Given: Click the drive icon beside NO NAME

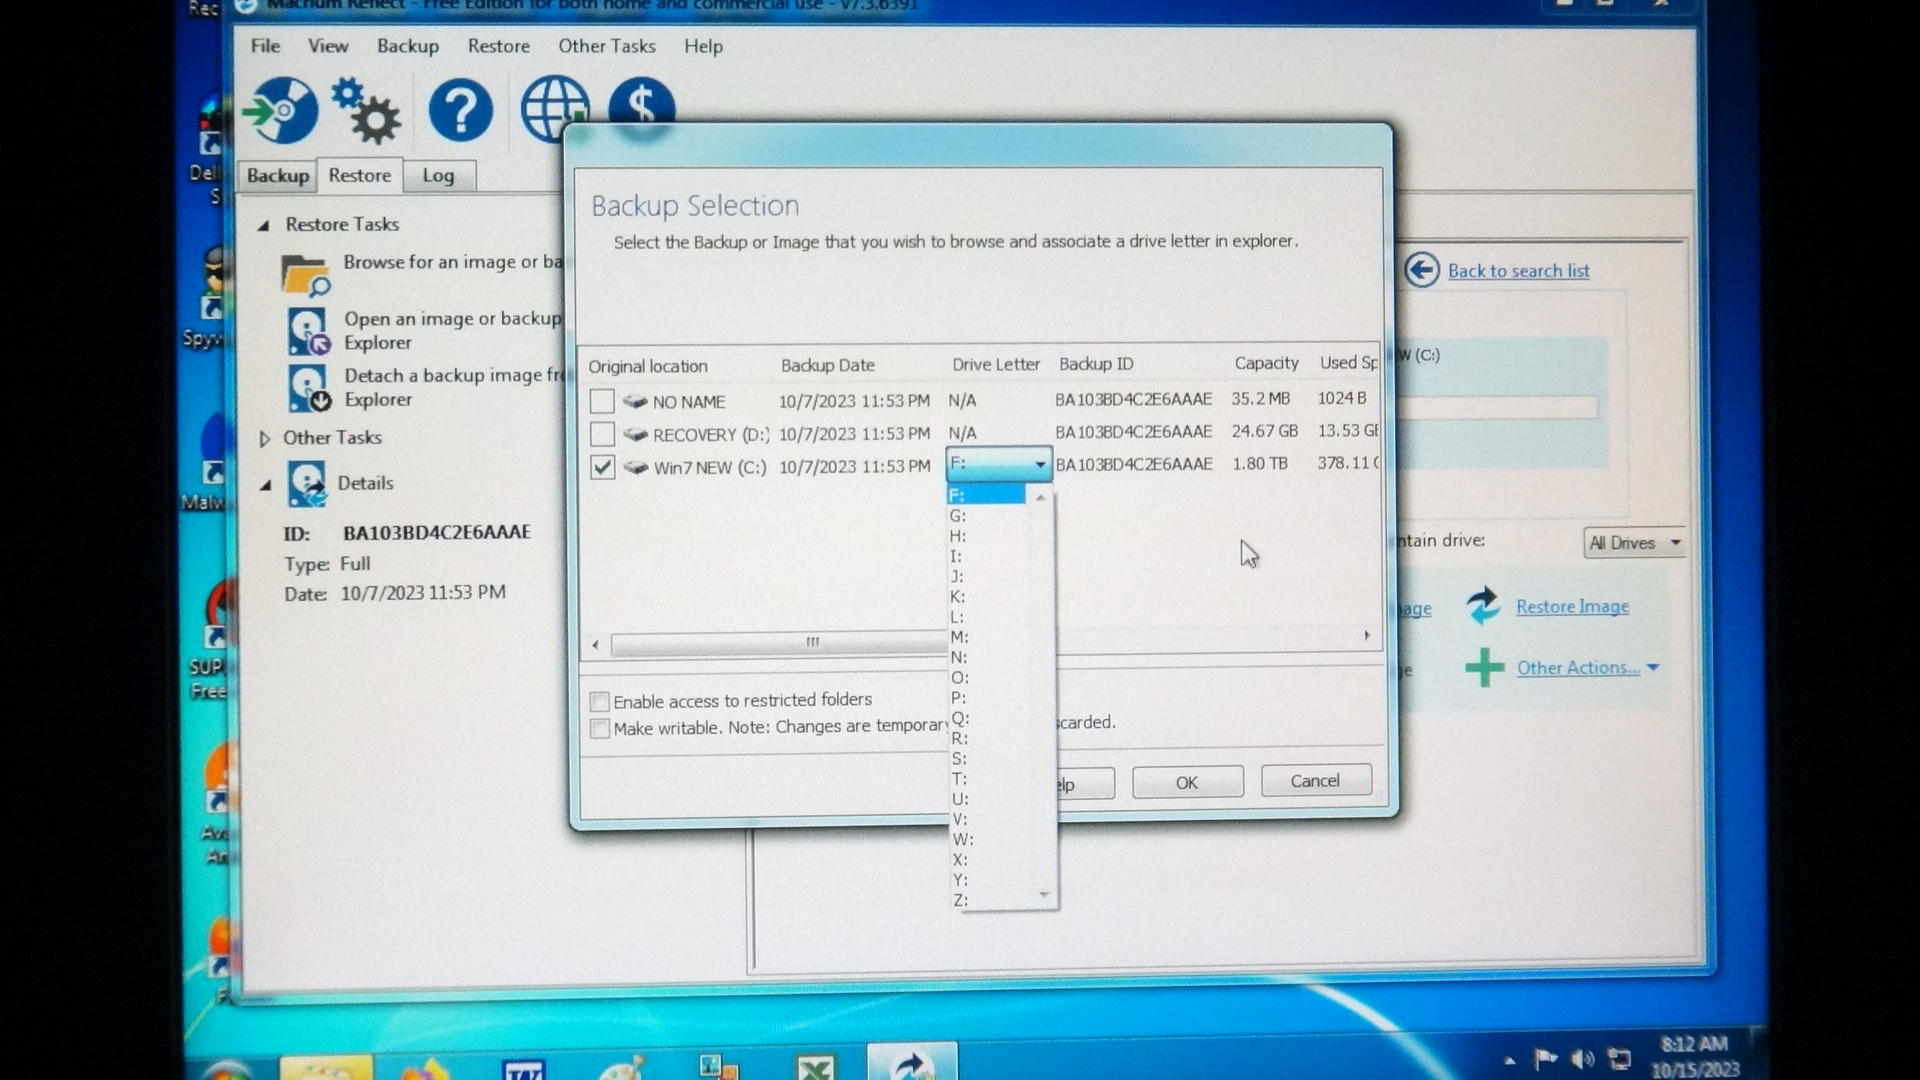Looking at the screenshot, I should [x=635, y=401].
